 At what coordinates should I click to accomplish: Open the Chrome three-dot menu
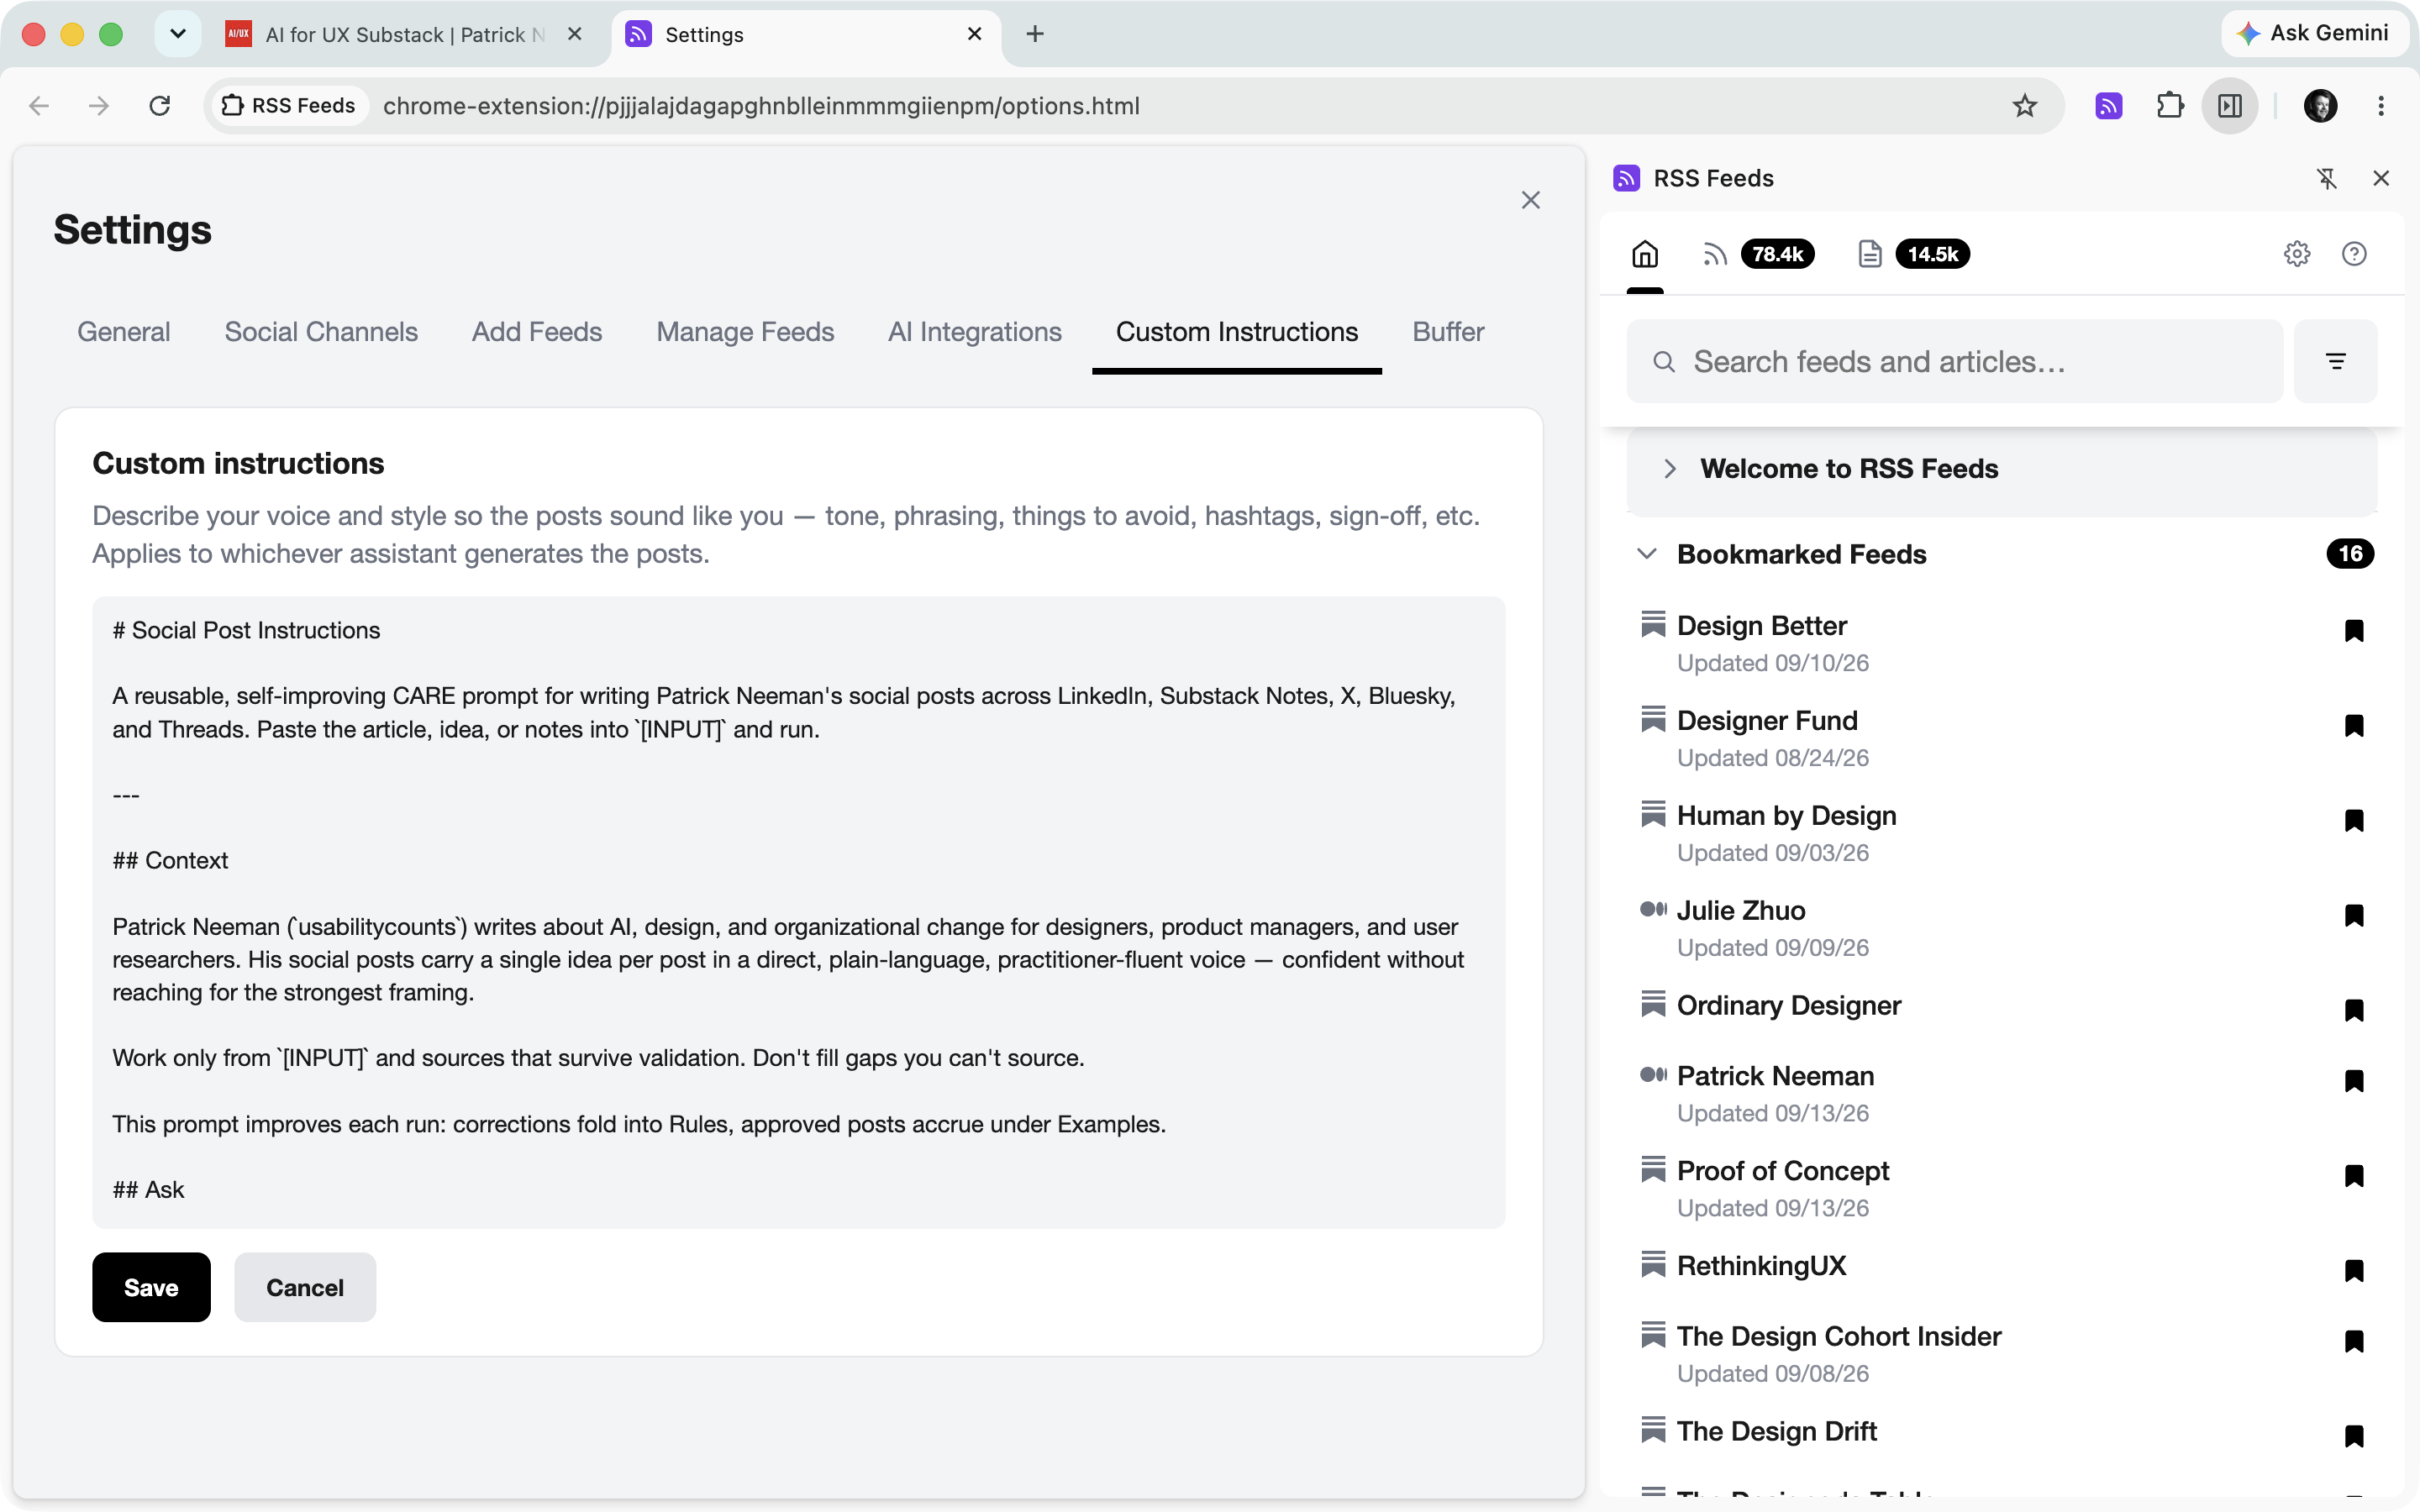tap(2381, 106)
